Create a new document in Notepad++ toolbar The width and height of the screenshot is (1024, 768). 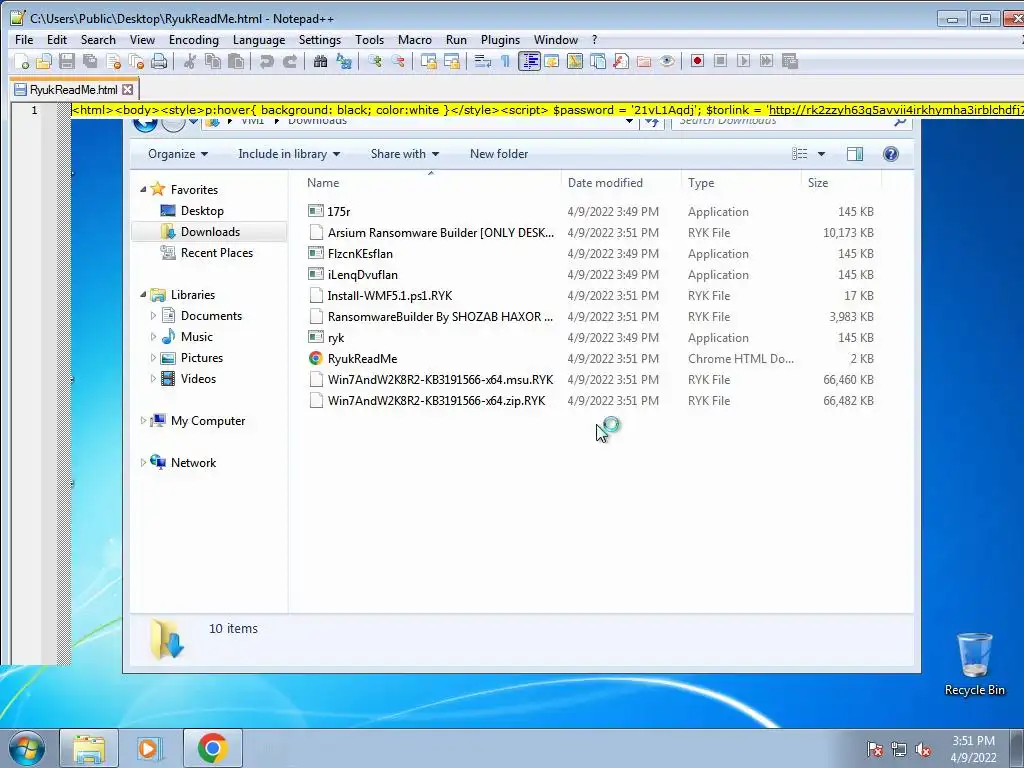[x=22, y=61]
